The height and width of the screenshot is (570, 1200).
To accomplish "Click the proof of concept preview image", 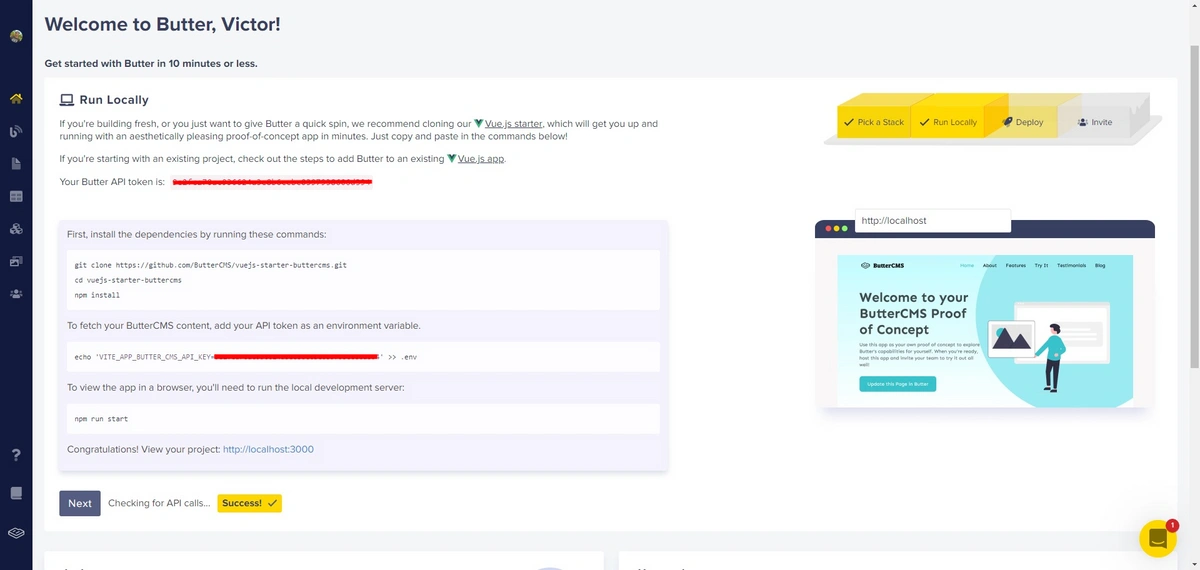I will coord(985,330).
